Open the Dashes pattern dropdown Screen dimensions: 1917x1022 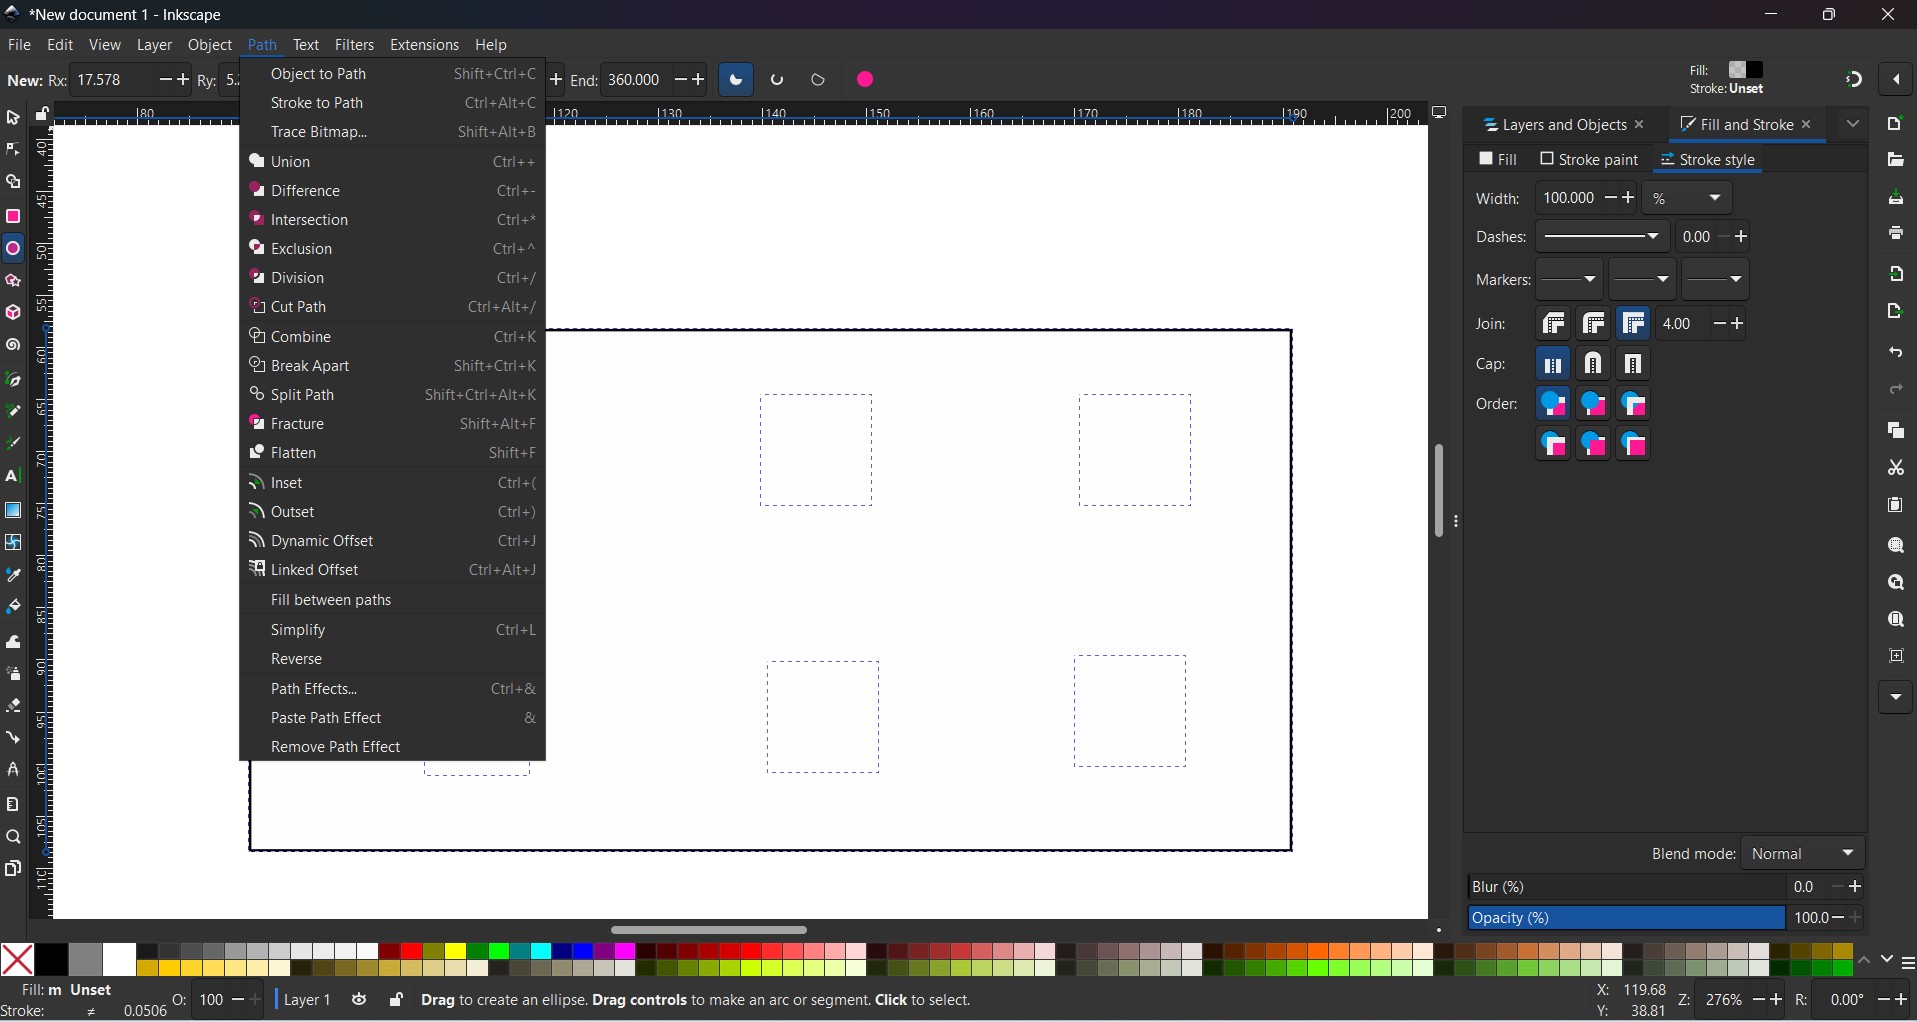(1603, 237)
